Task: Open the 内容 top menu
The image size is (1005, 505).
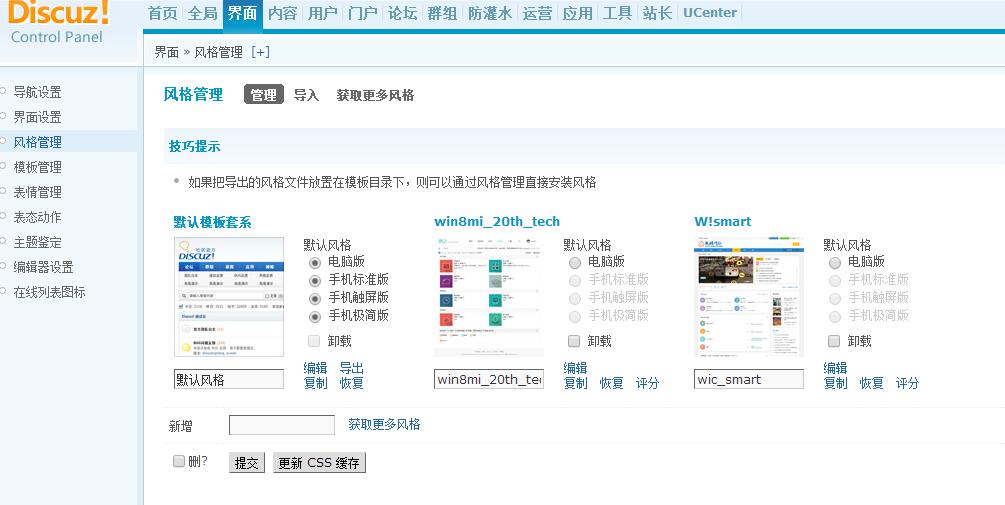Action: point(283,13)
